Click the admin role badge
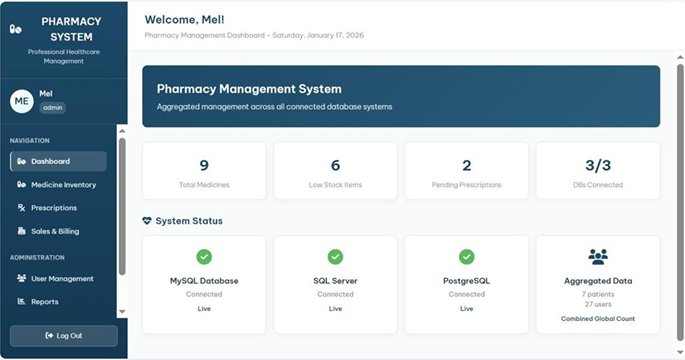 pos(53,107)
